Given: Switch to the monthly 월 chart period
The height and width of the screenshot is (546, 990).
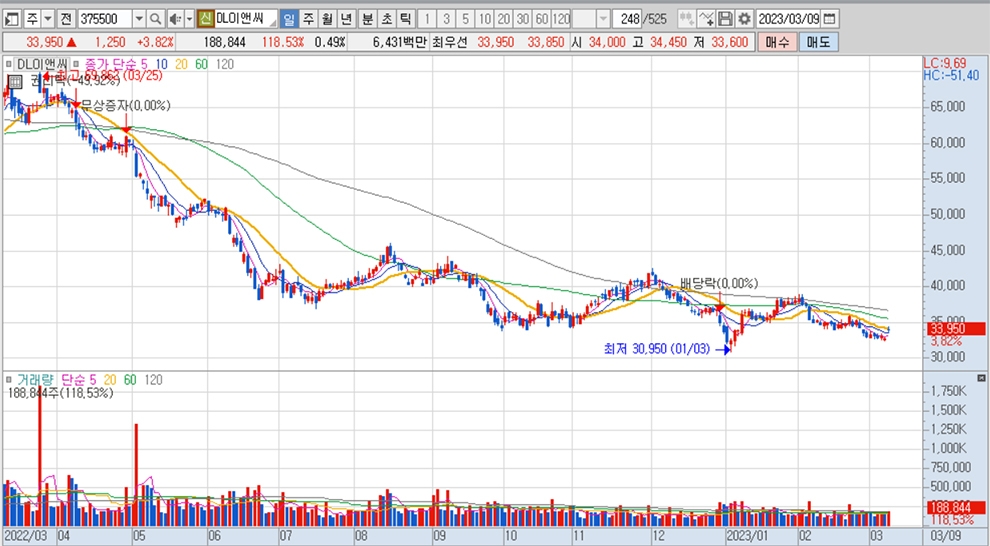Looking at the screenshot, I should click(x=326, y=19).
